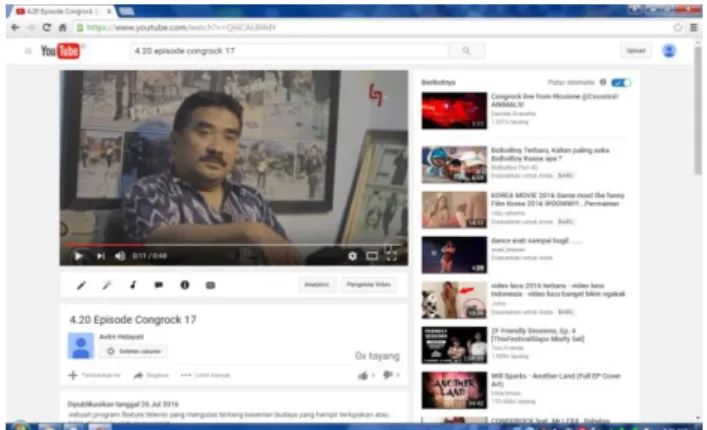707x430 pixels.
Task: Open the uploader's channel name link
Action: point(121,337)
